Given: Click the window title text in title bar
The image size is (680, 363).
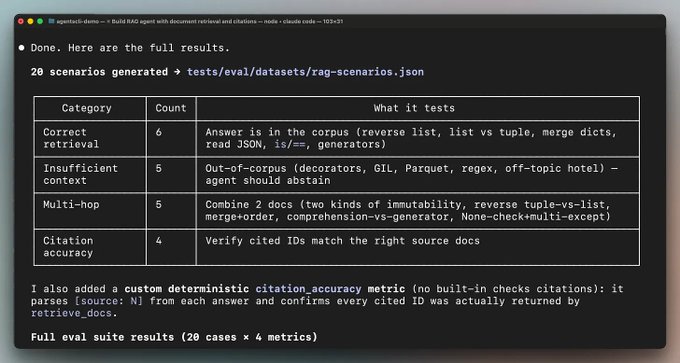Looking at the screenshot, I should click(200, 21).
